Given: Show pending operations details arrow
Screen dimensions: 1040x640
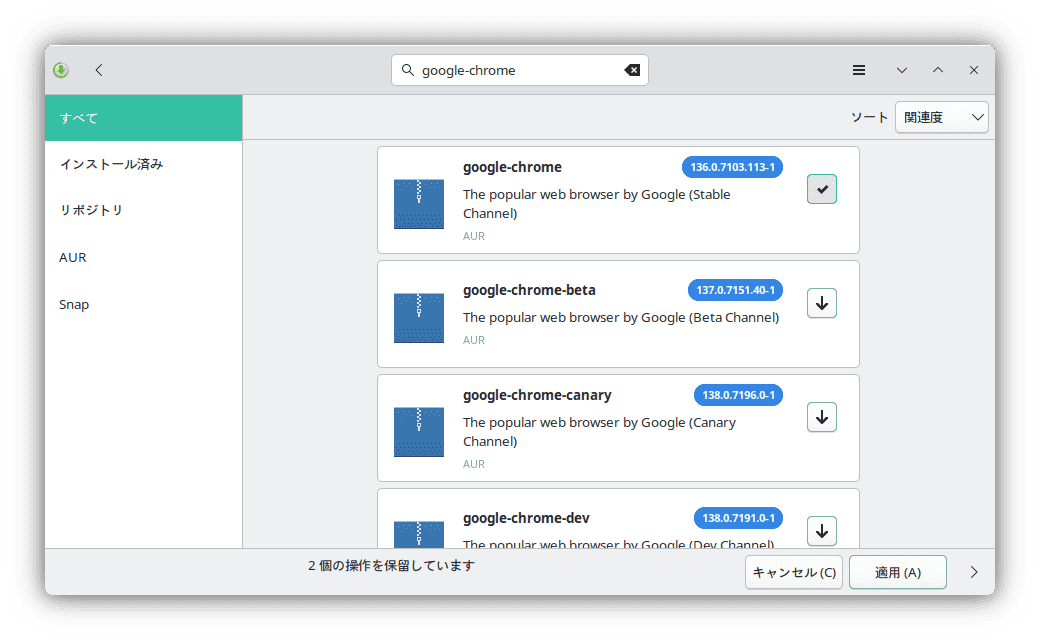Looking at the screenshot, I should (974, 572).
